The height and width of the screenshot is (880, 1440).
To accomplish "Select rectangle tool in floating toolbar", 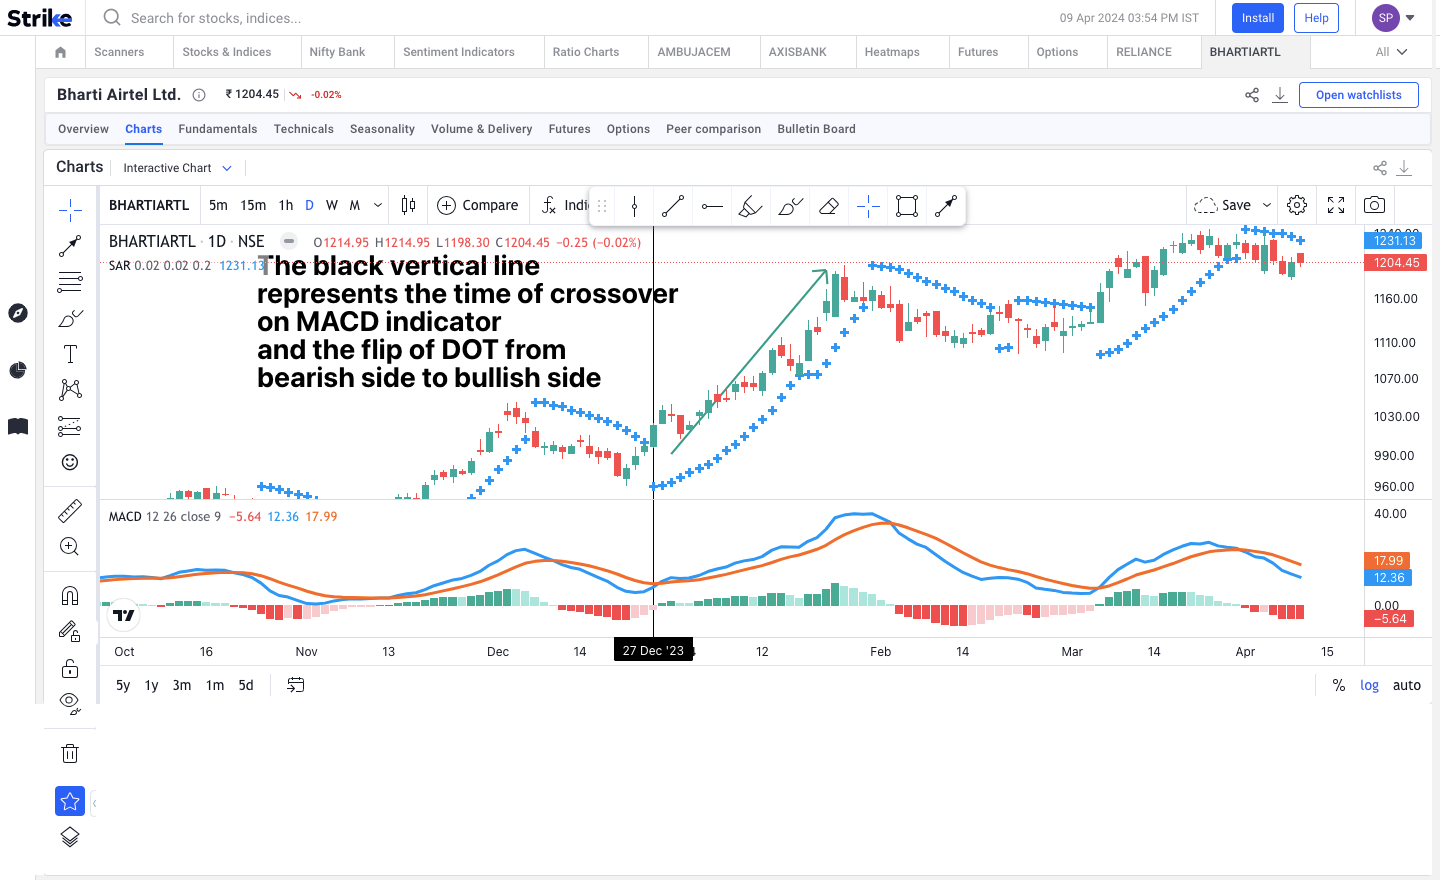I will tap(907, 207).
